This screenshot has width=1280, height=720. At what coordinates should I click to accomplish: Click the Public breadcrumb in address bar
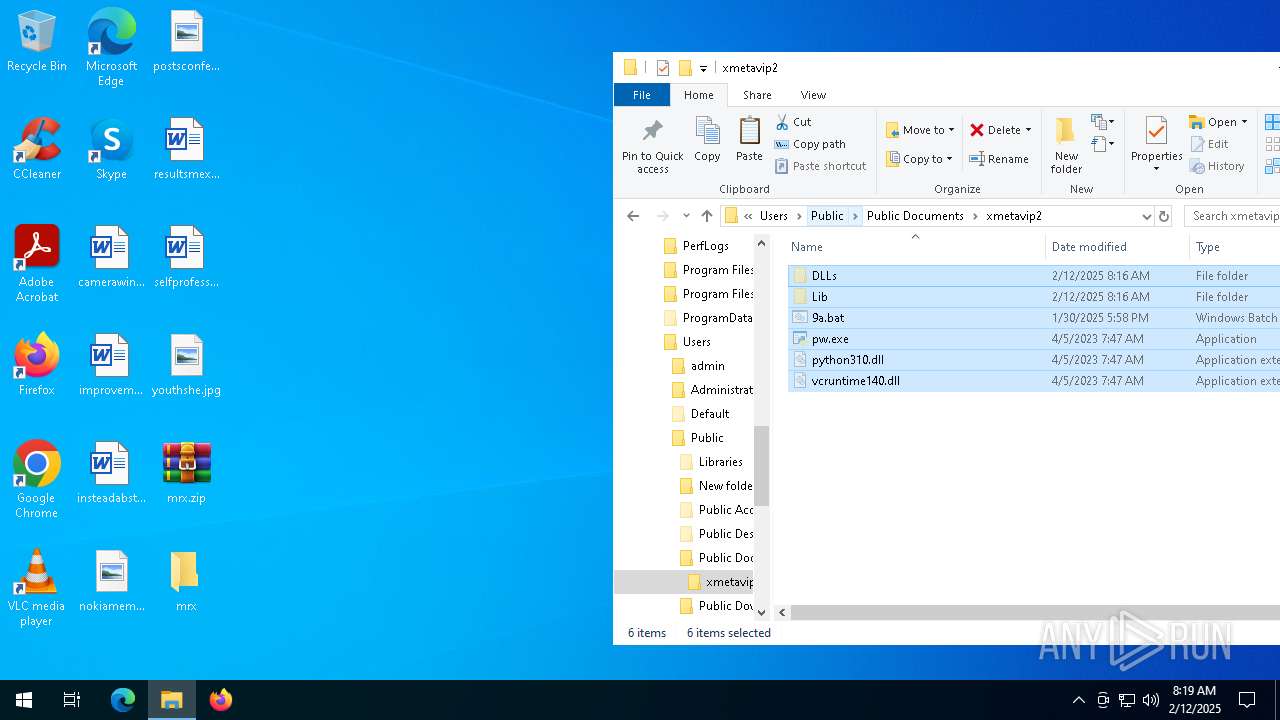coord(827,216)
